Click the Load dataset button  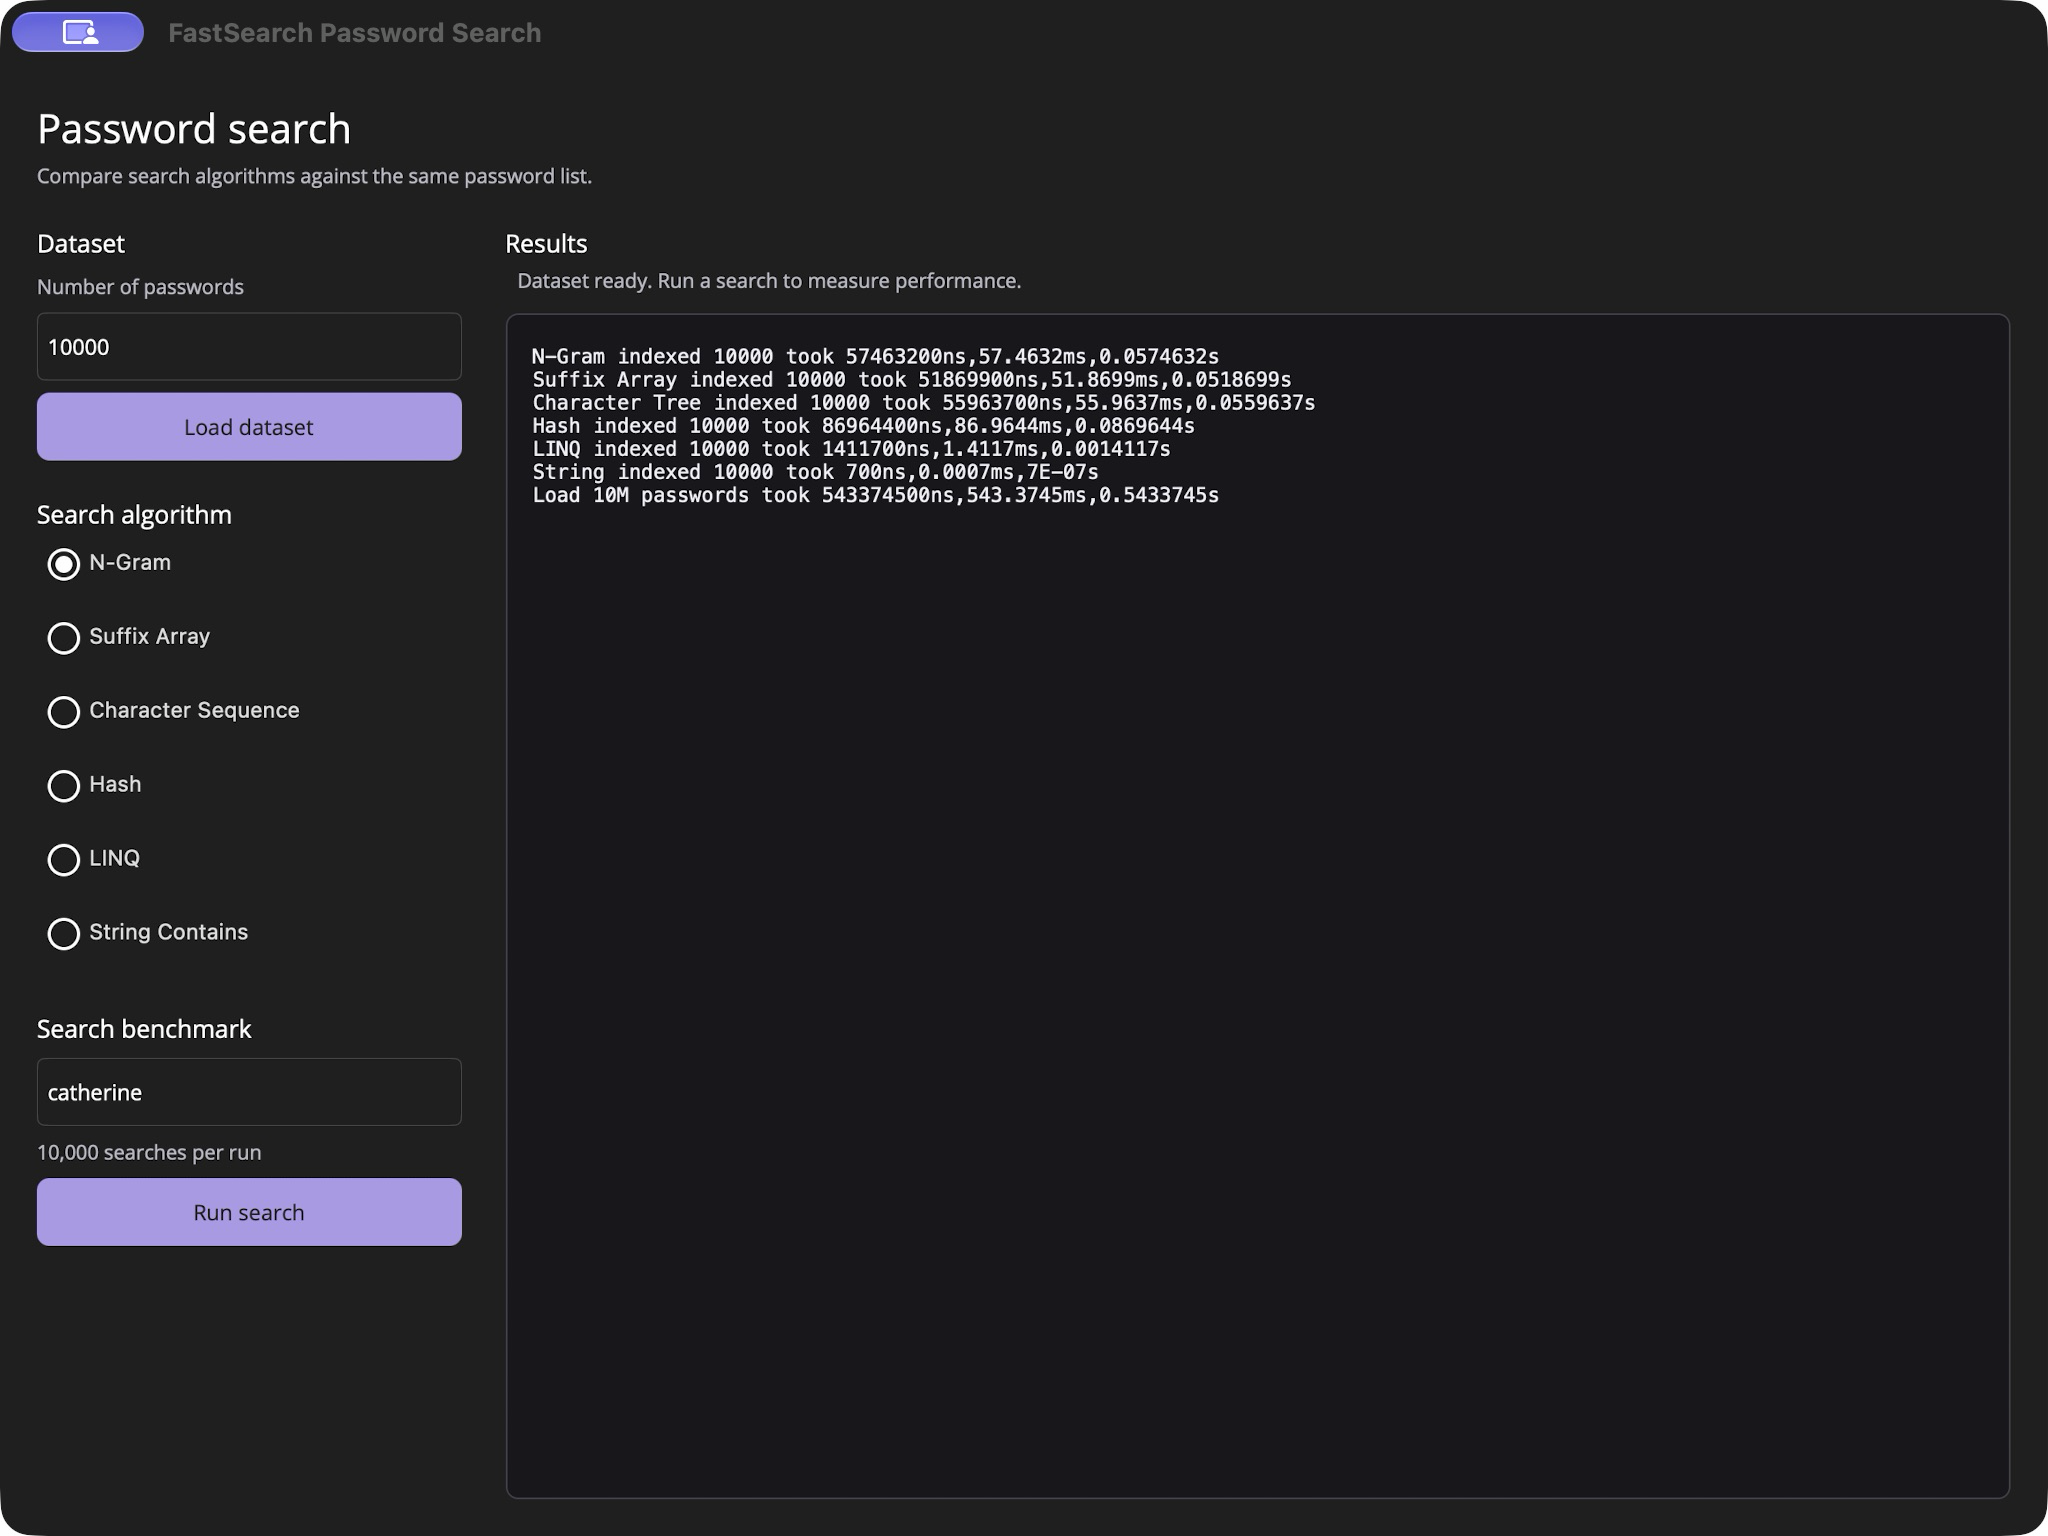click(249, 427)
